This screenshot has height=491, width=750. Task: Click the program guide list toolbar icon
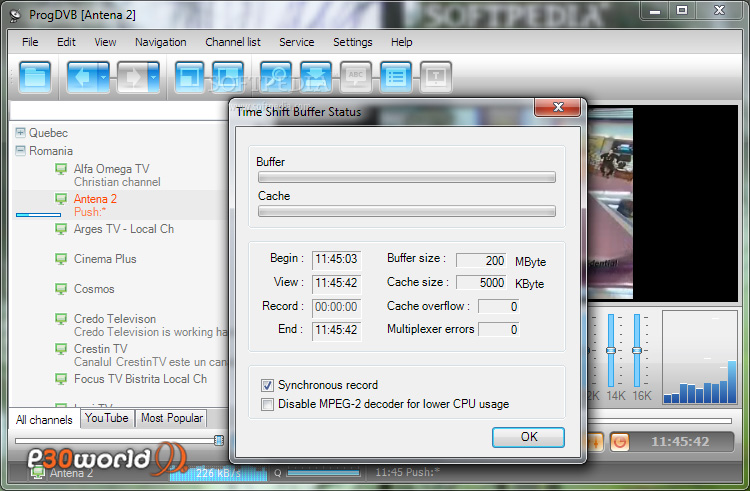396,77
